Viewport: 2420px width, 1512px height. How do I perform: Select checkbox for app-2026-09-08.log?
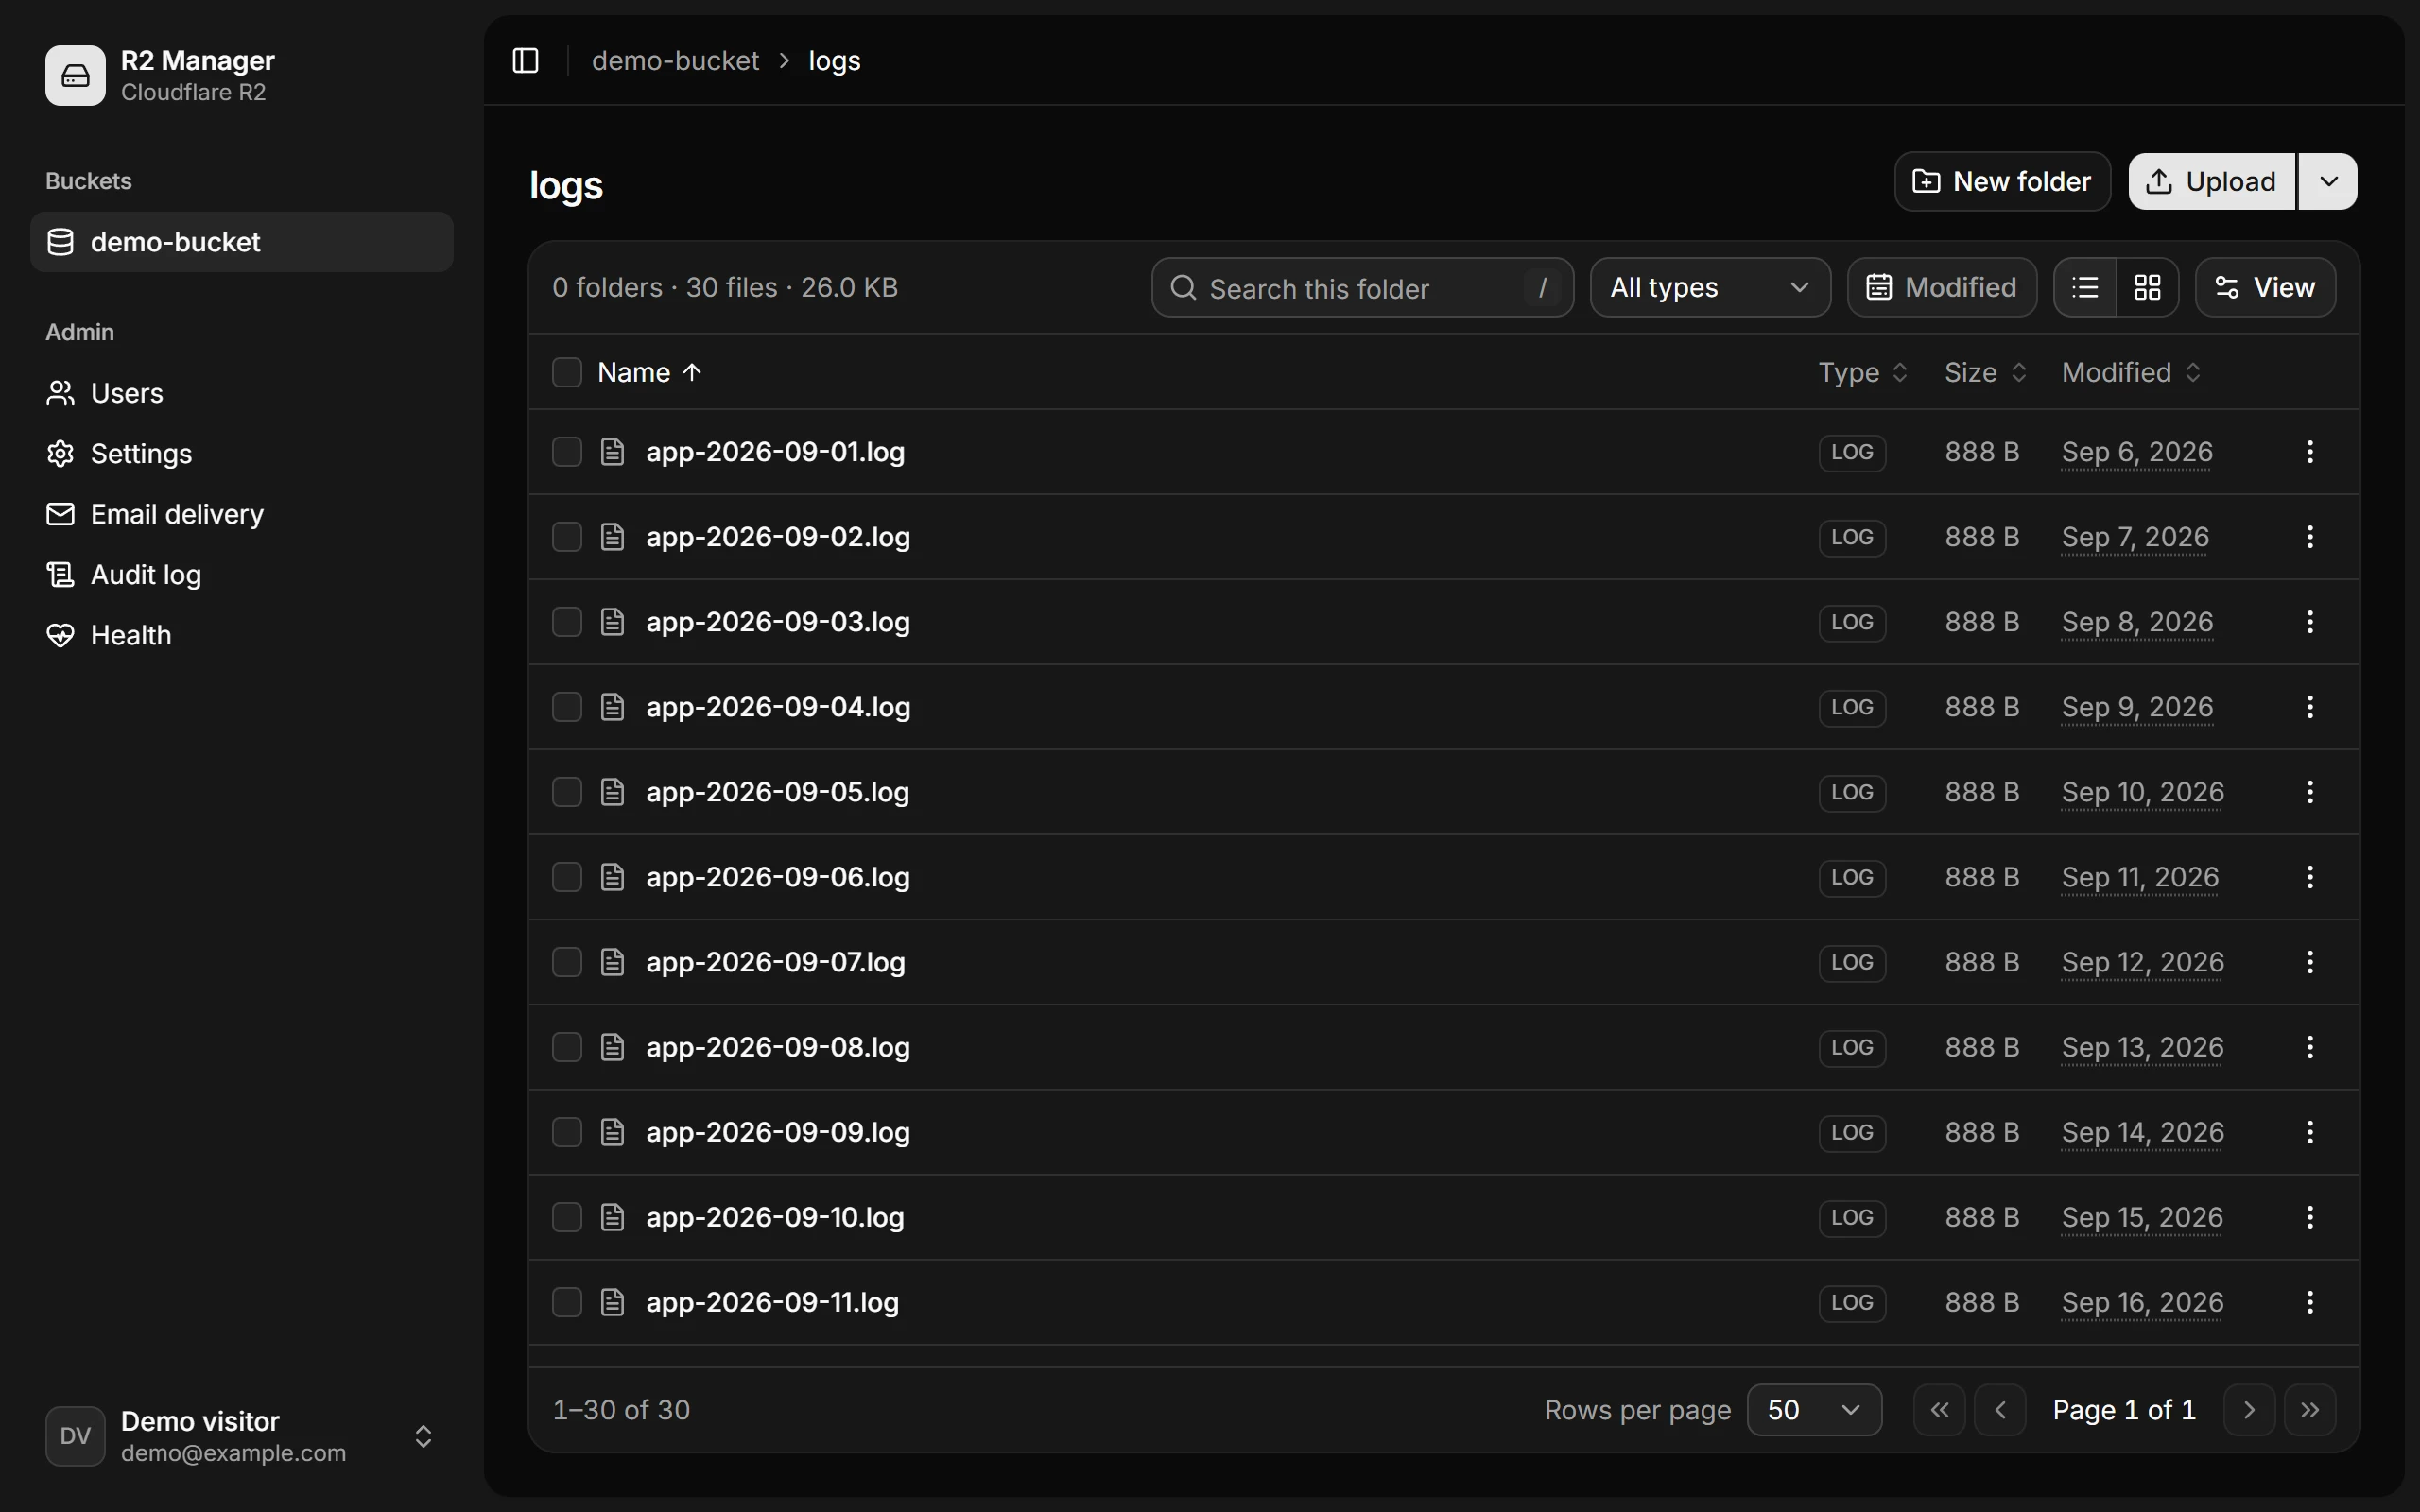[x=567, y=1047]
